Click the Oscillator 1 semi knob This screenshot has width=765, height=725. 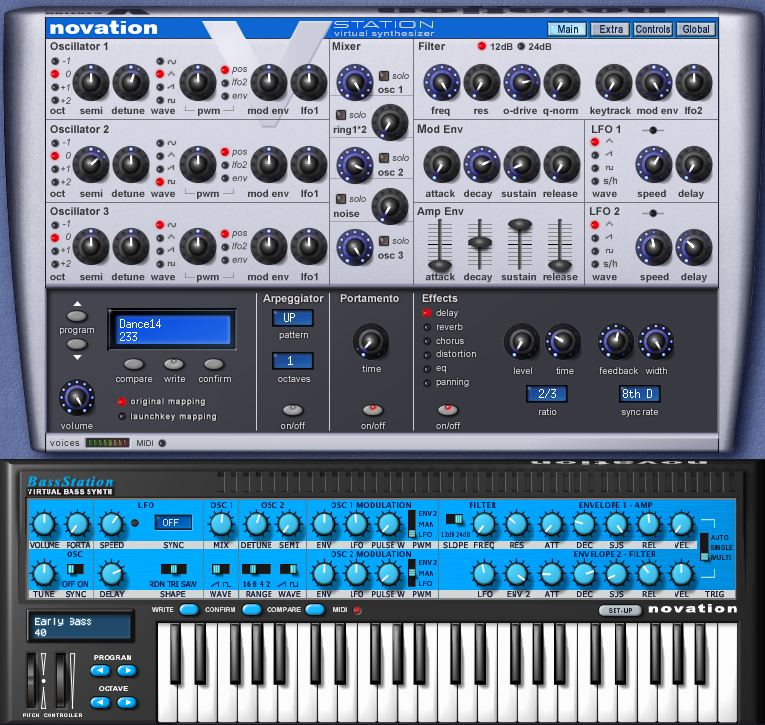point(91,82)
